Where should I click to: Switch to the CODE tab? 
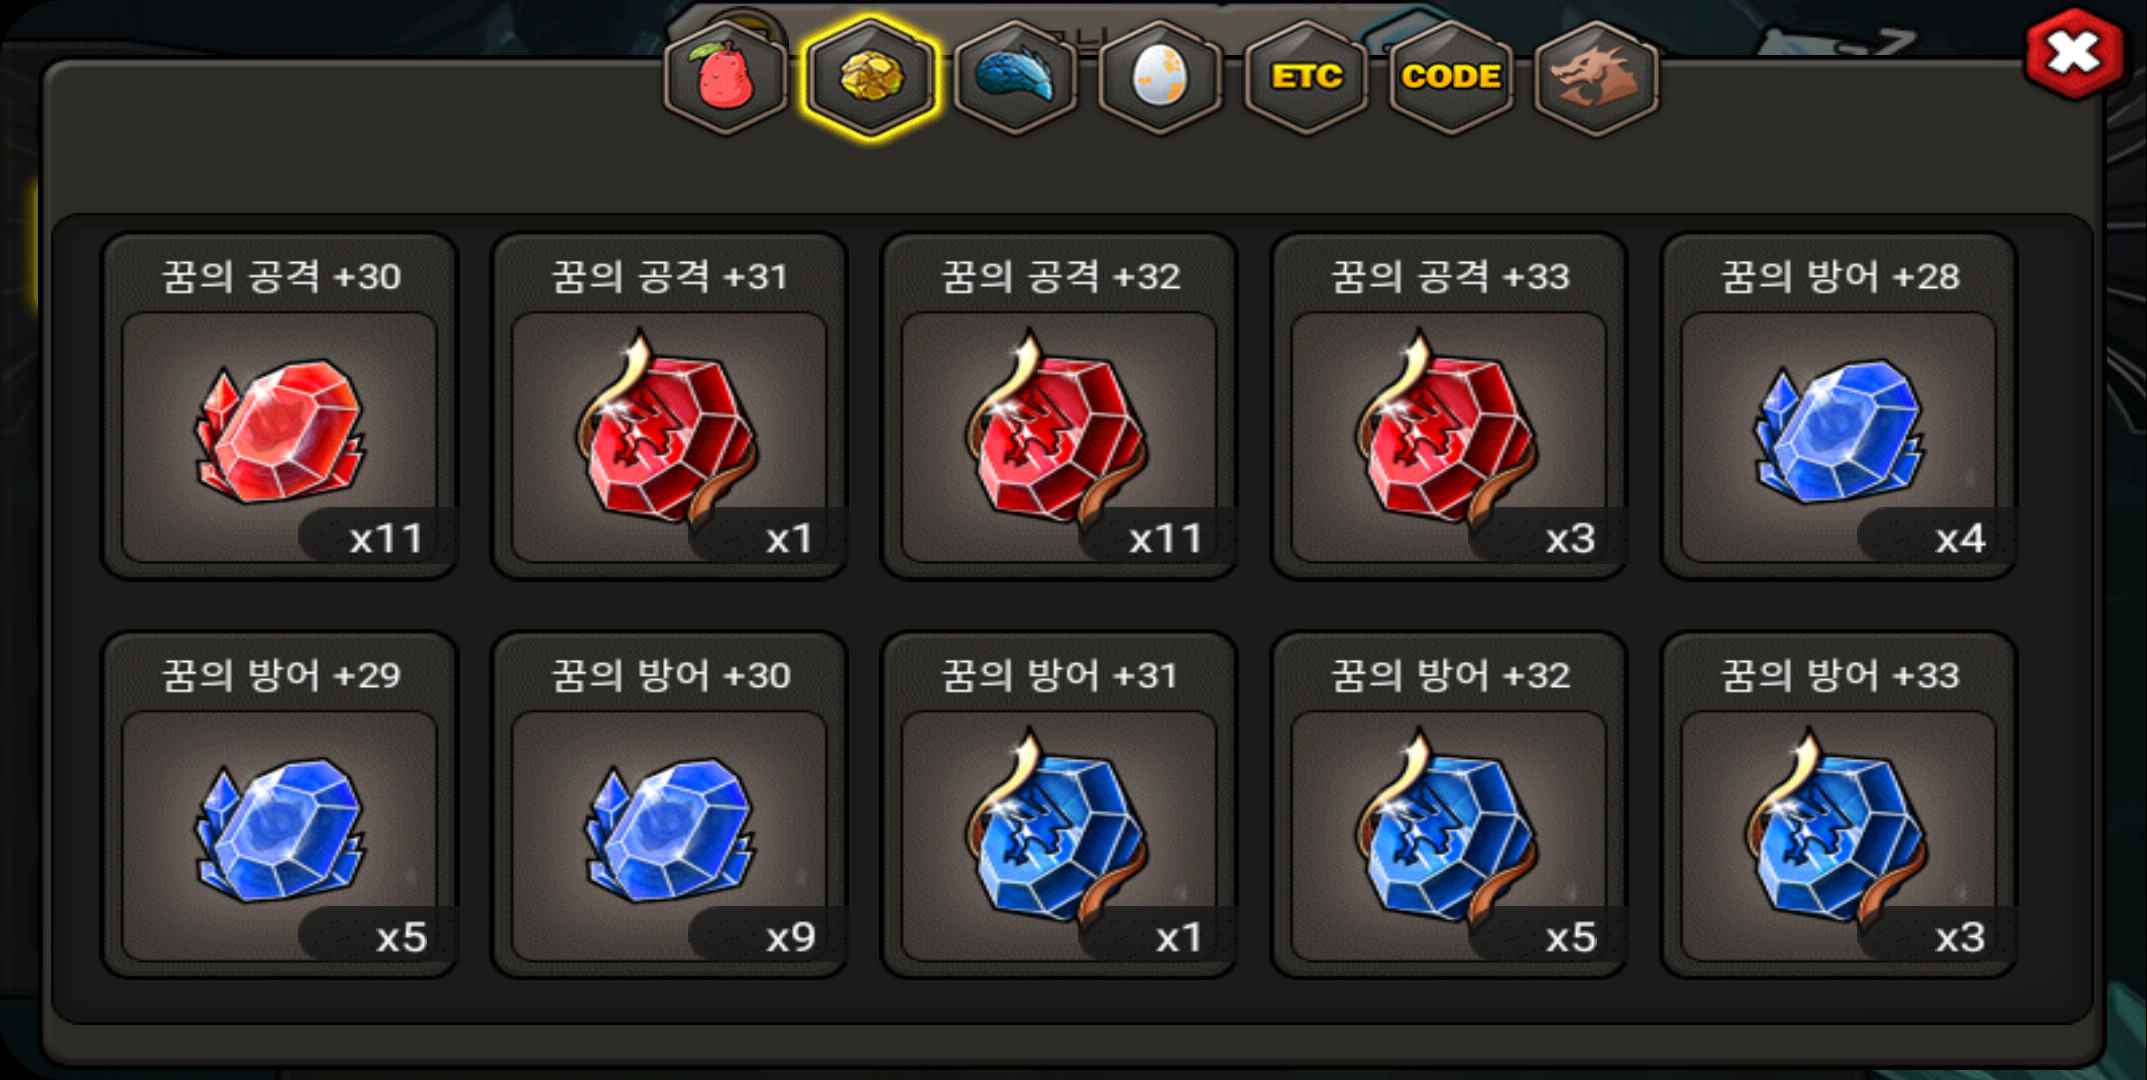tap(1451, 78)
